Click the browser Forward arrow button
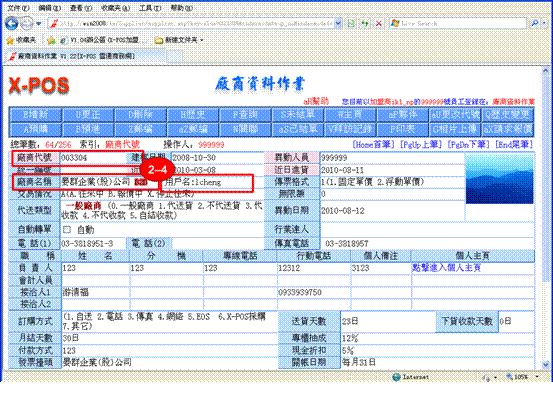Screen dimensions: 553x399 [x=26, y=24]
